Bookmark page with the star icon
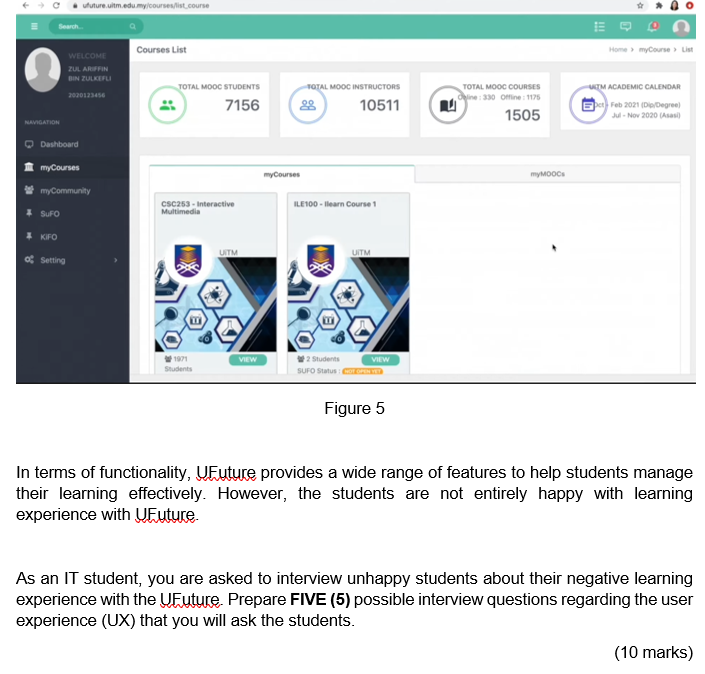The image size is (705, 674). tap(640, 5)
